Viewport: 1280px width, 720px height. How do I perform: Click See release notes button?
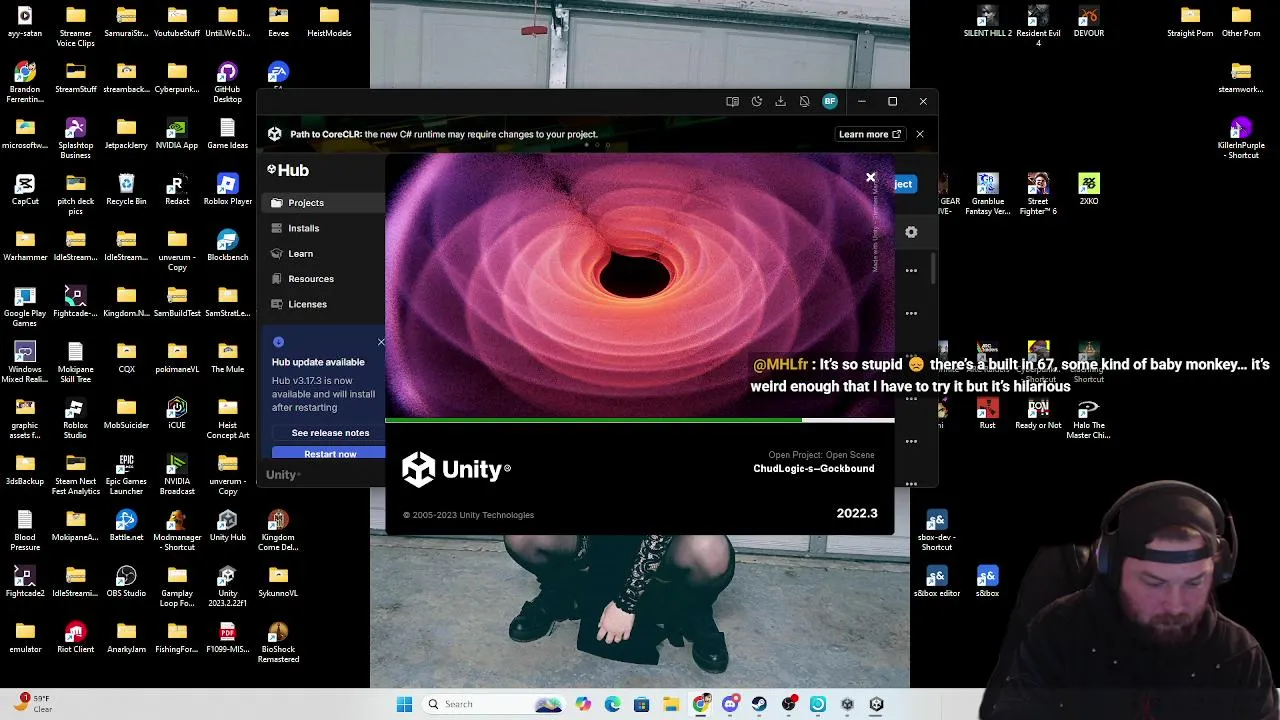[330, 433]
